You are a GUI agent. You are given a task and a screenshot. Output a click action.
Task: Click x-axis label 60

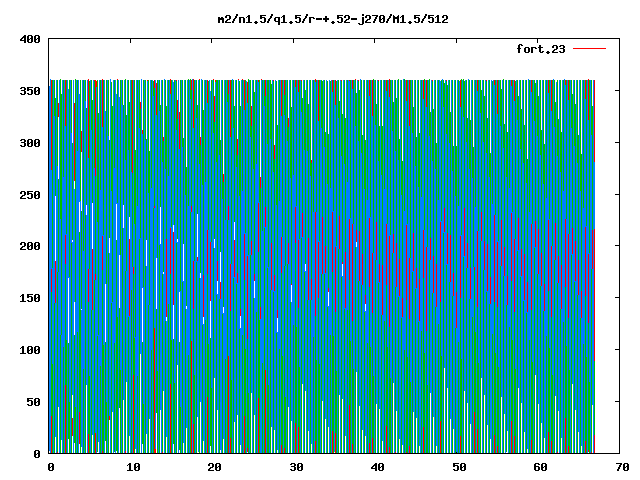541,467
